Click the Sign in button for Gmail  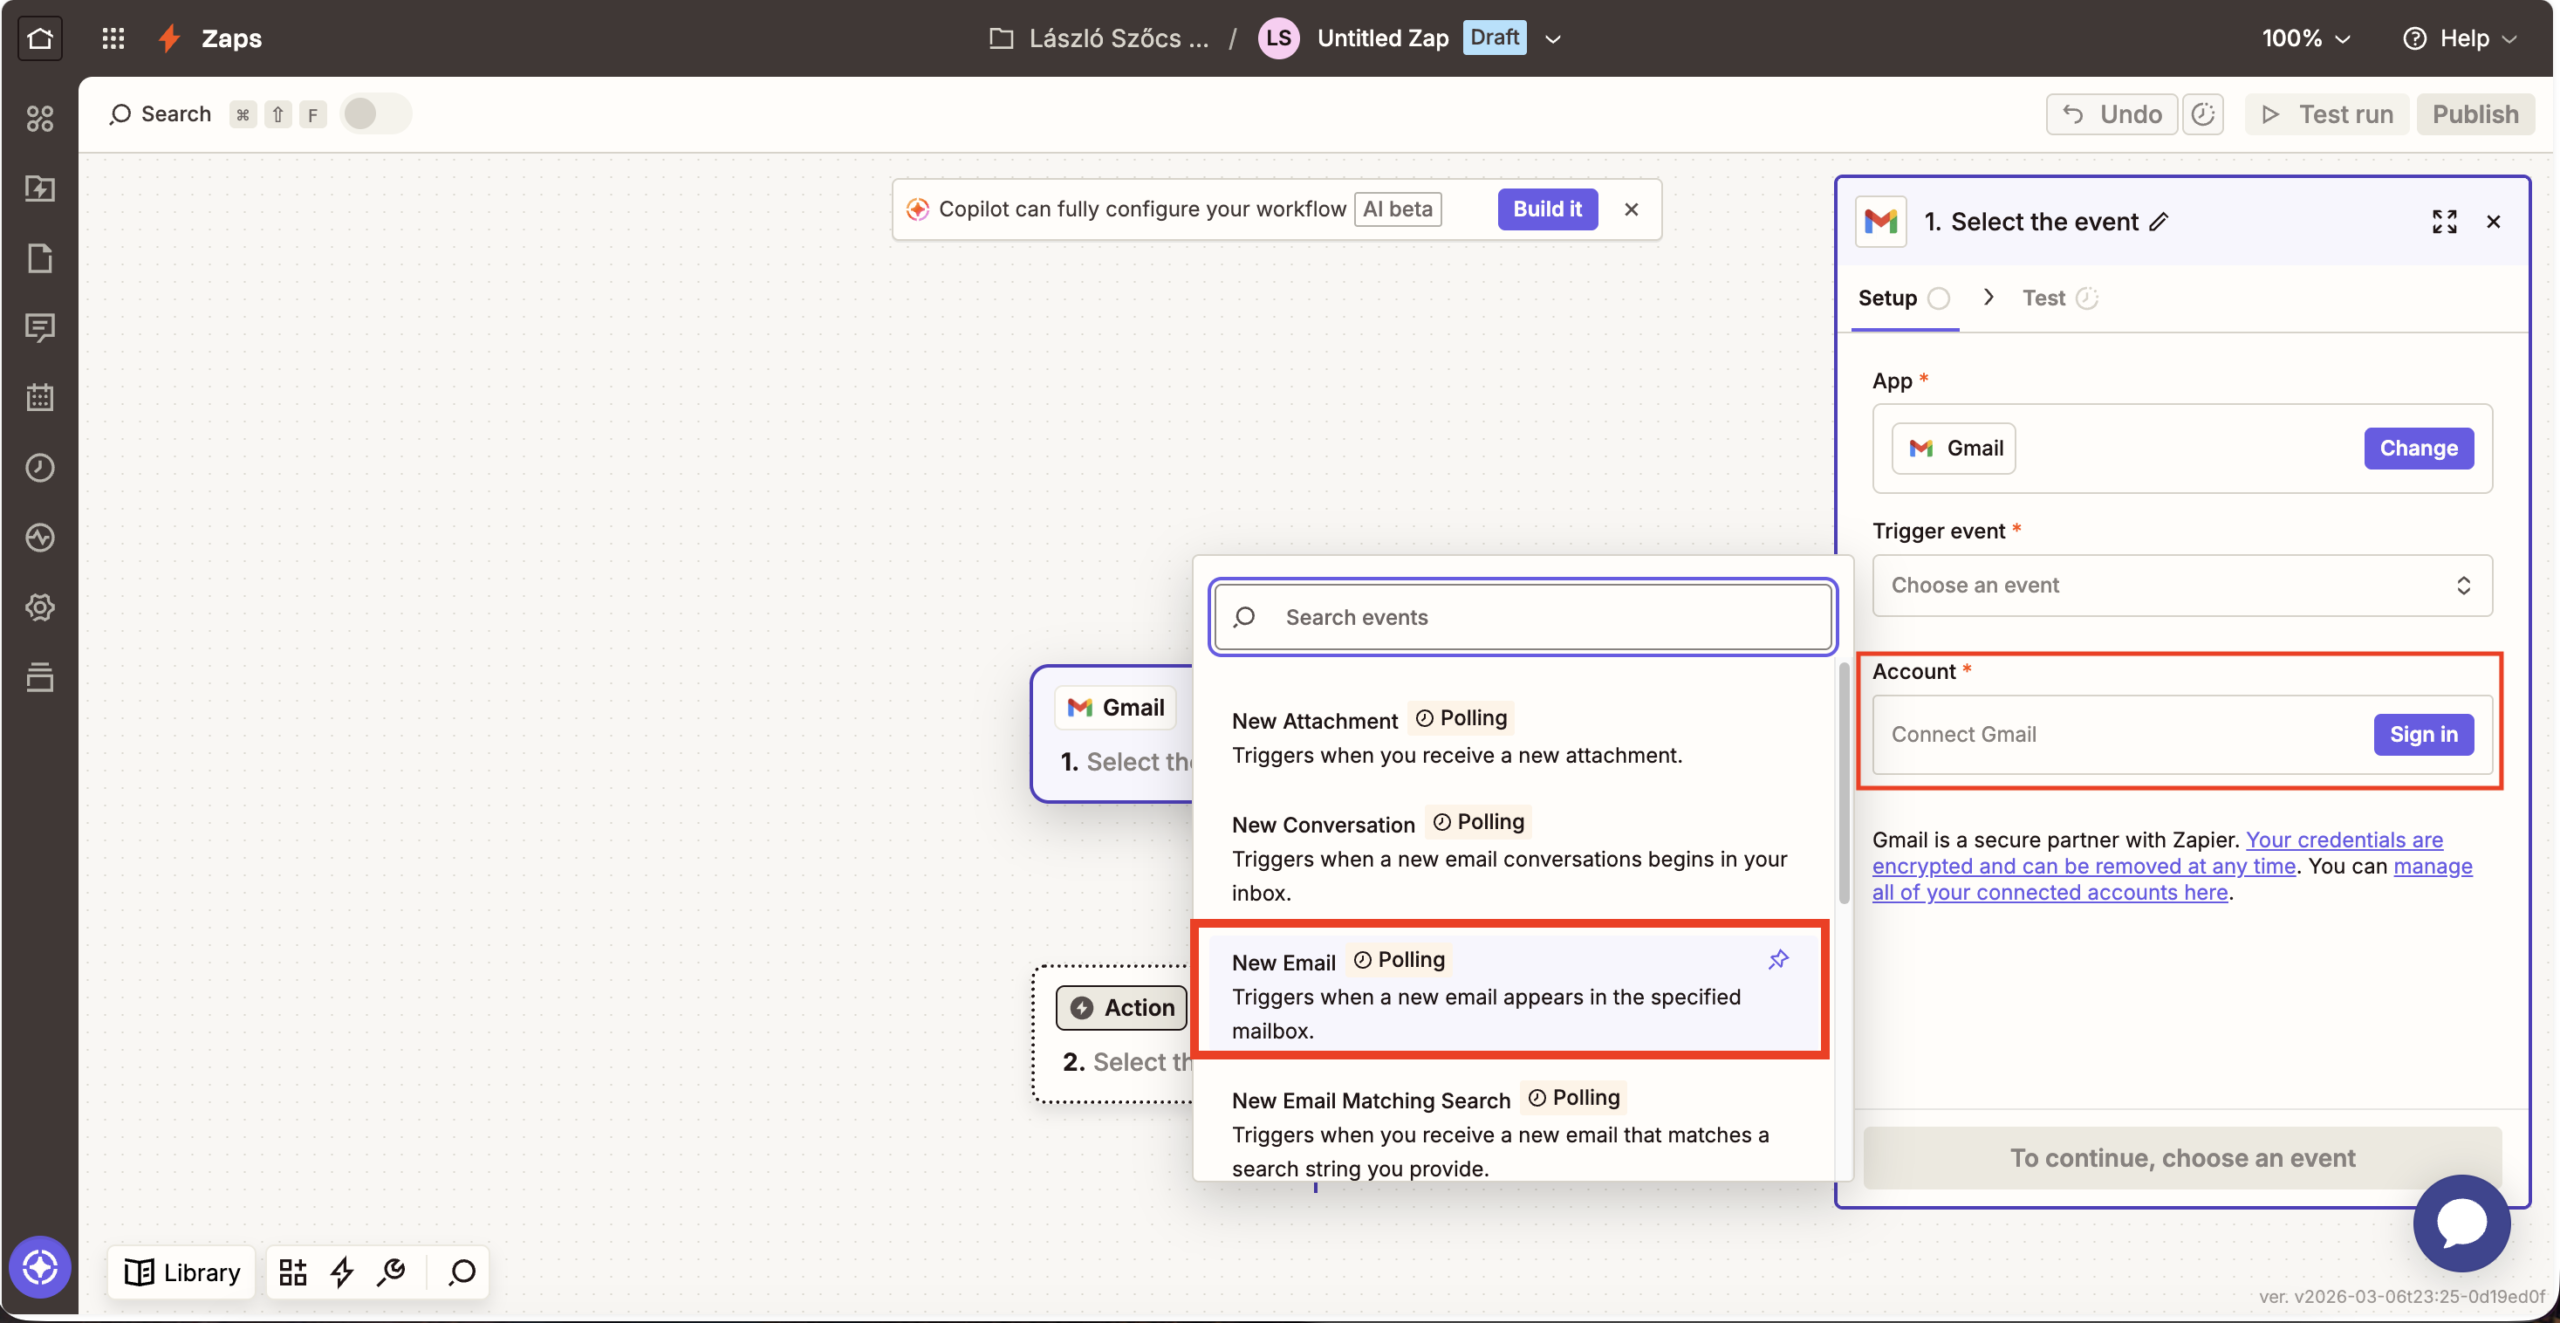[x=2423, y=734]
